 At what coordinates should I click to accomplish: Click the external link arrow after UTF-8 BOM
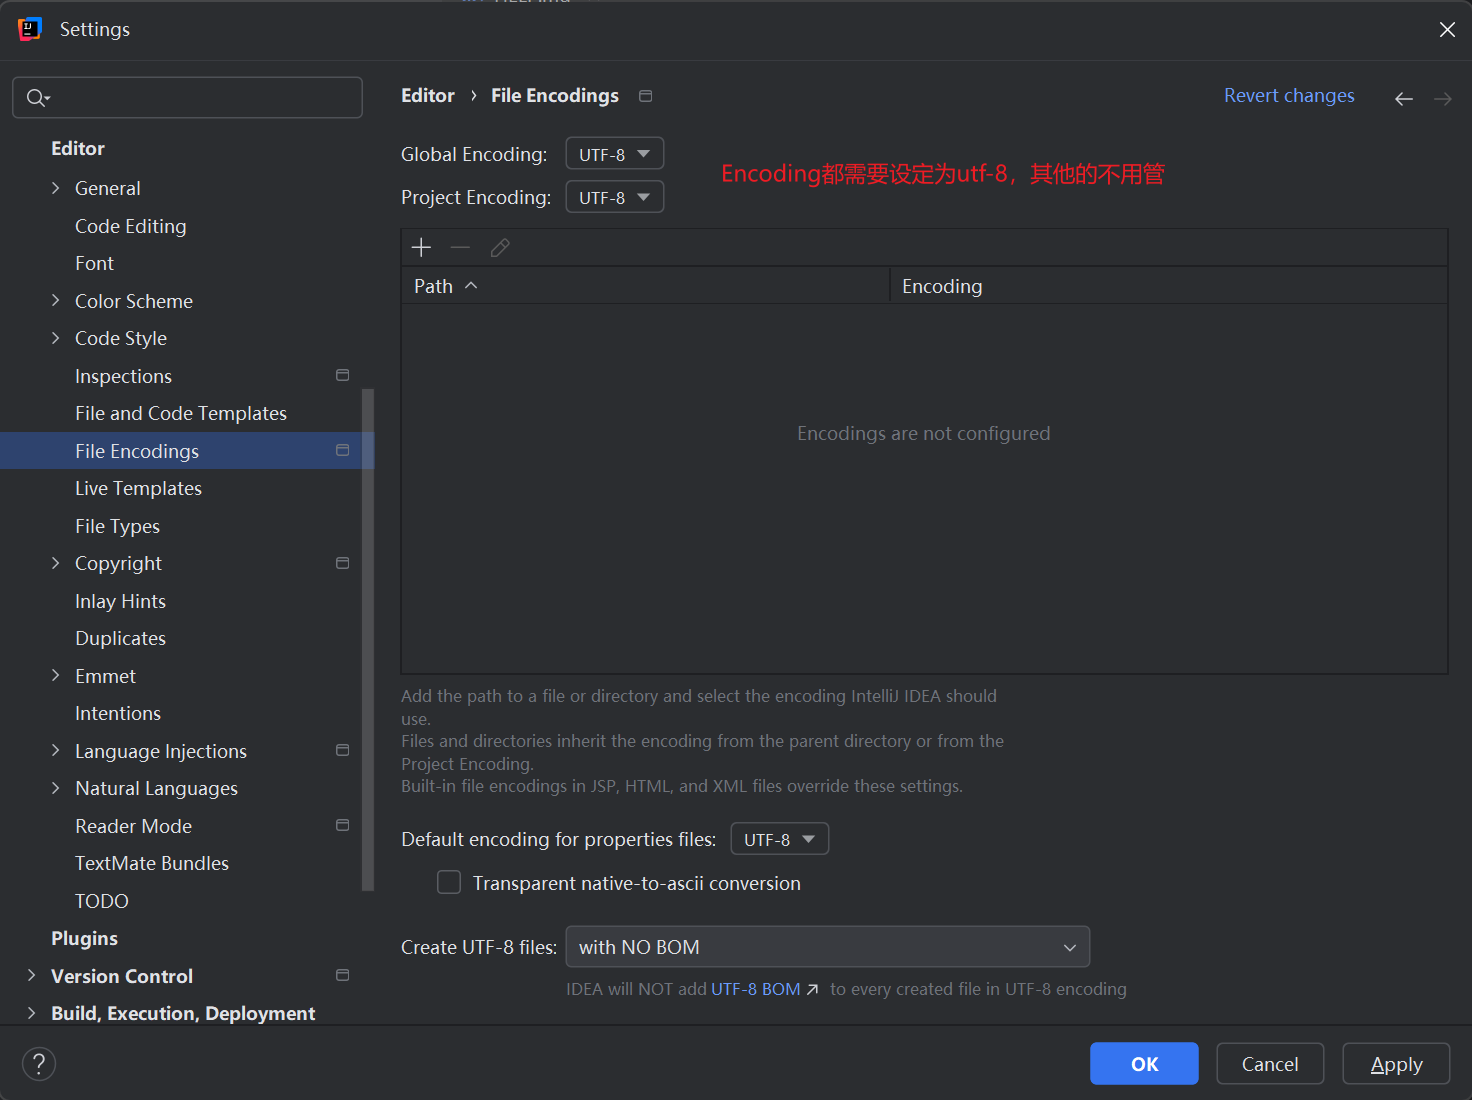(x=813, y=989)
